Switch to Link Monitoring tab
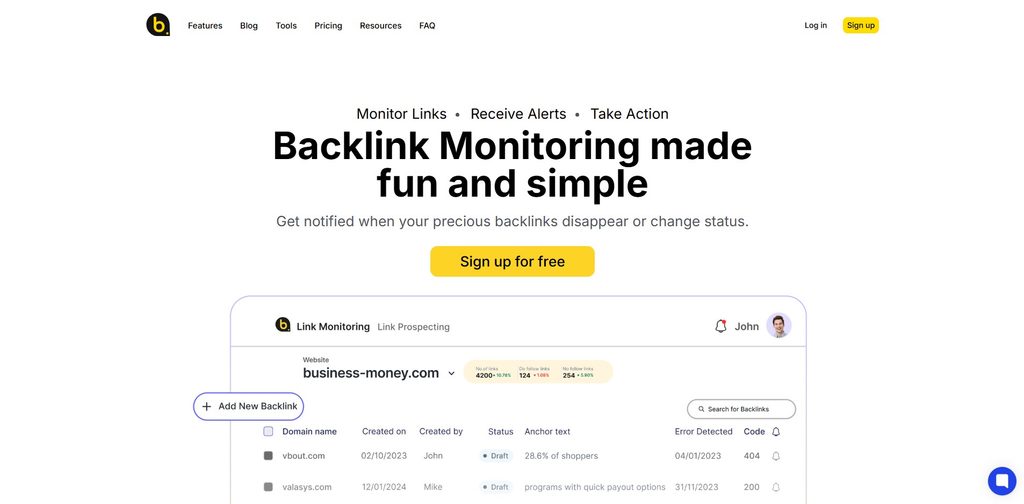 coord(333,326)
